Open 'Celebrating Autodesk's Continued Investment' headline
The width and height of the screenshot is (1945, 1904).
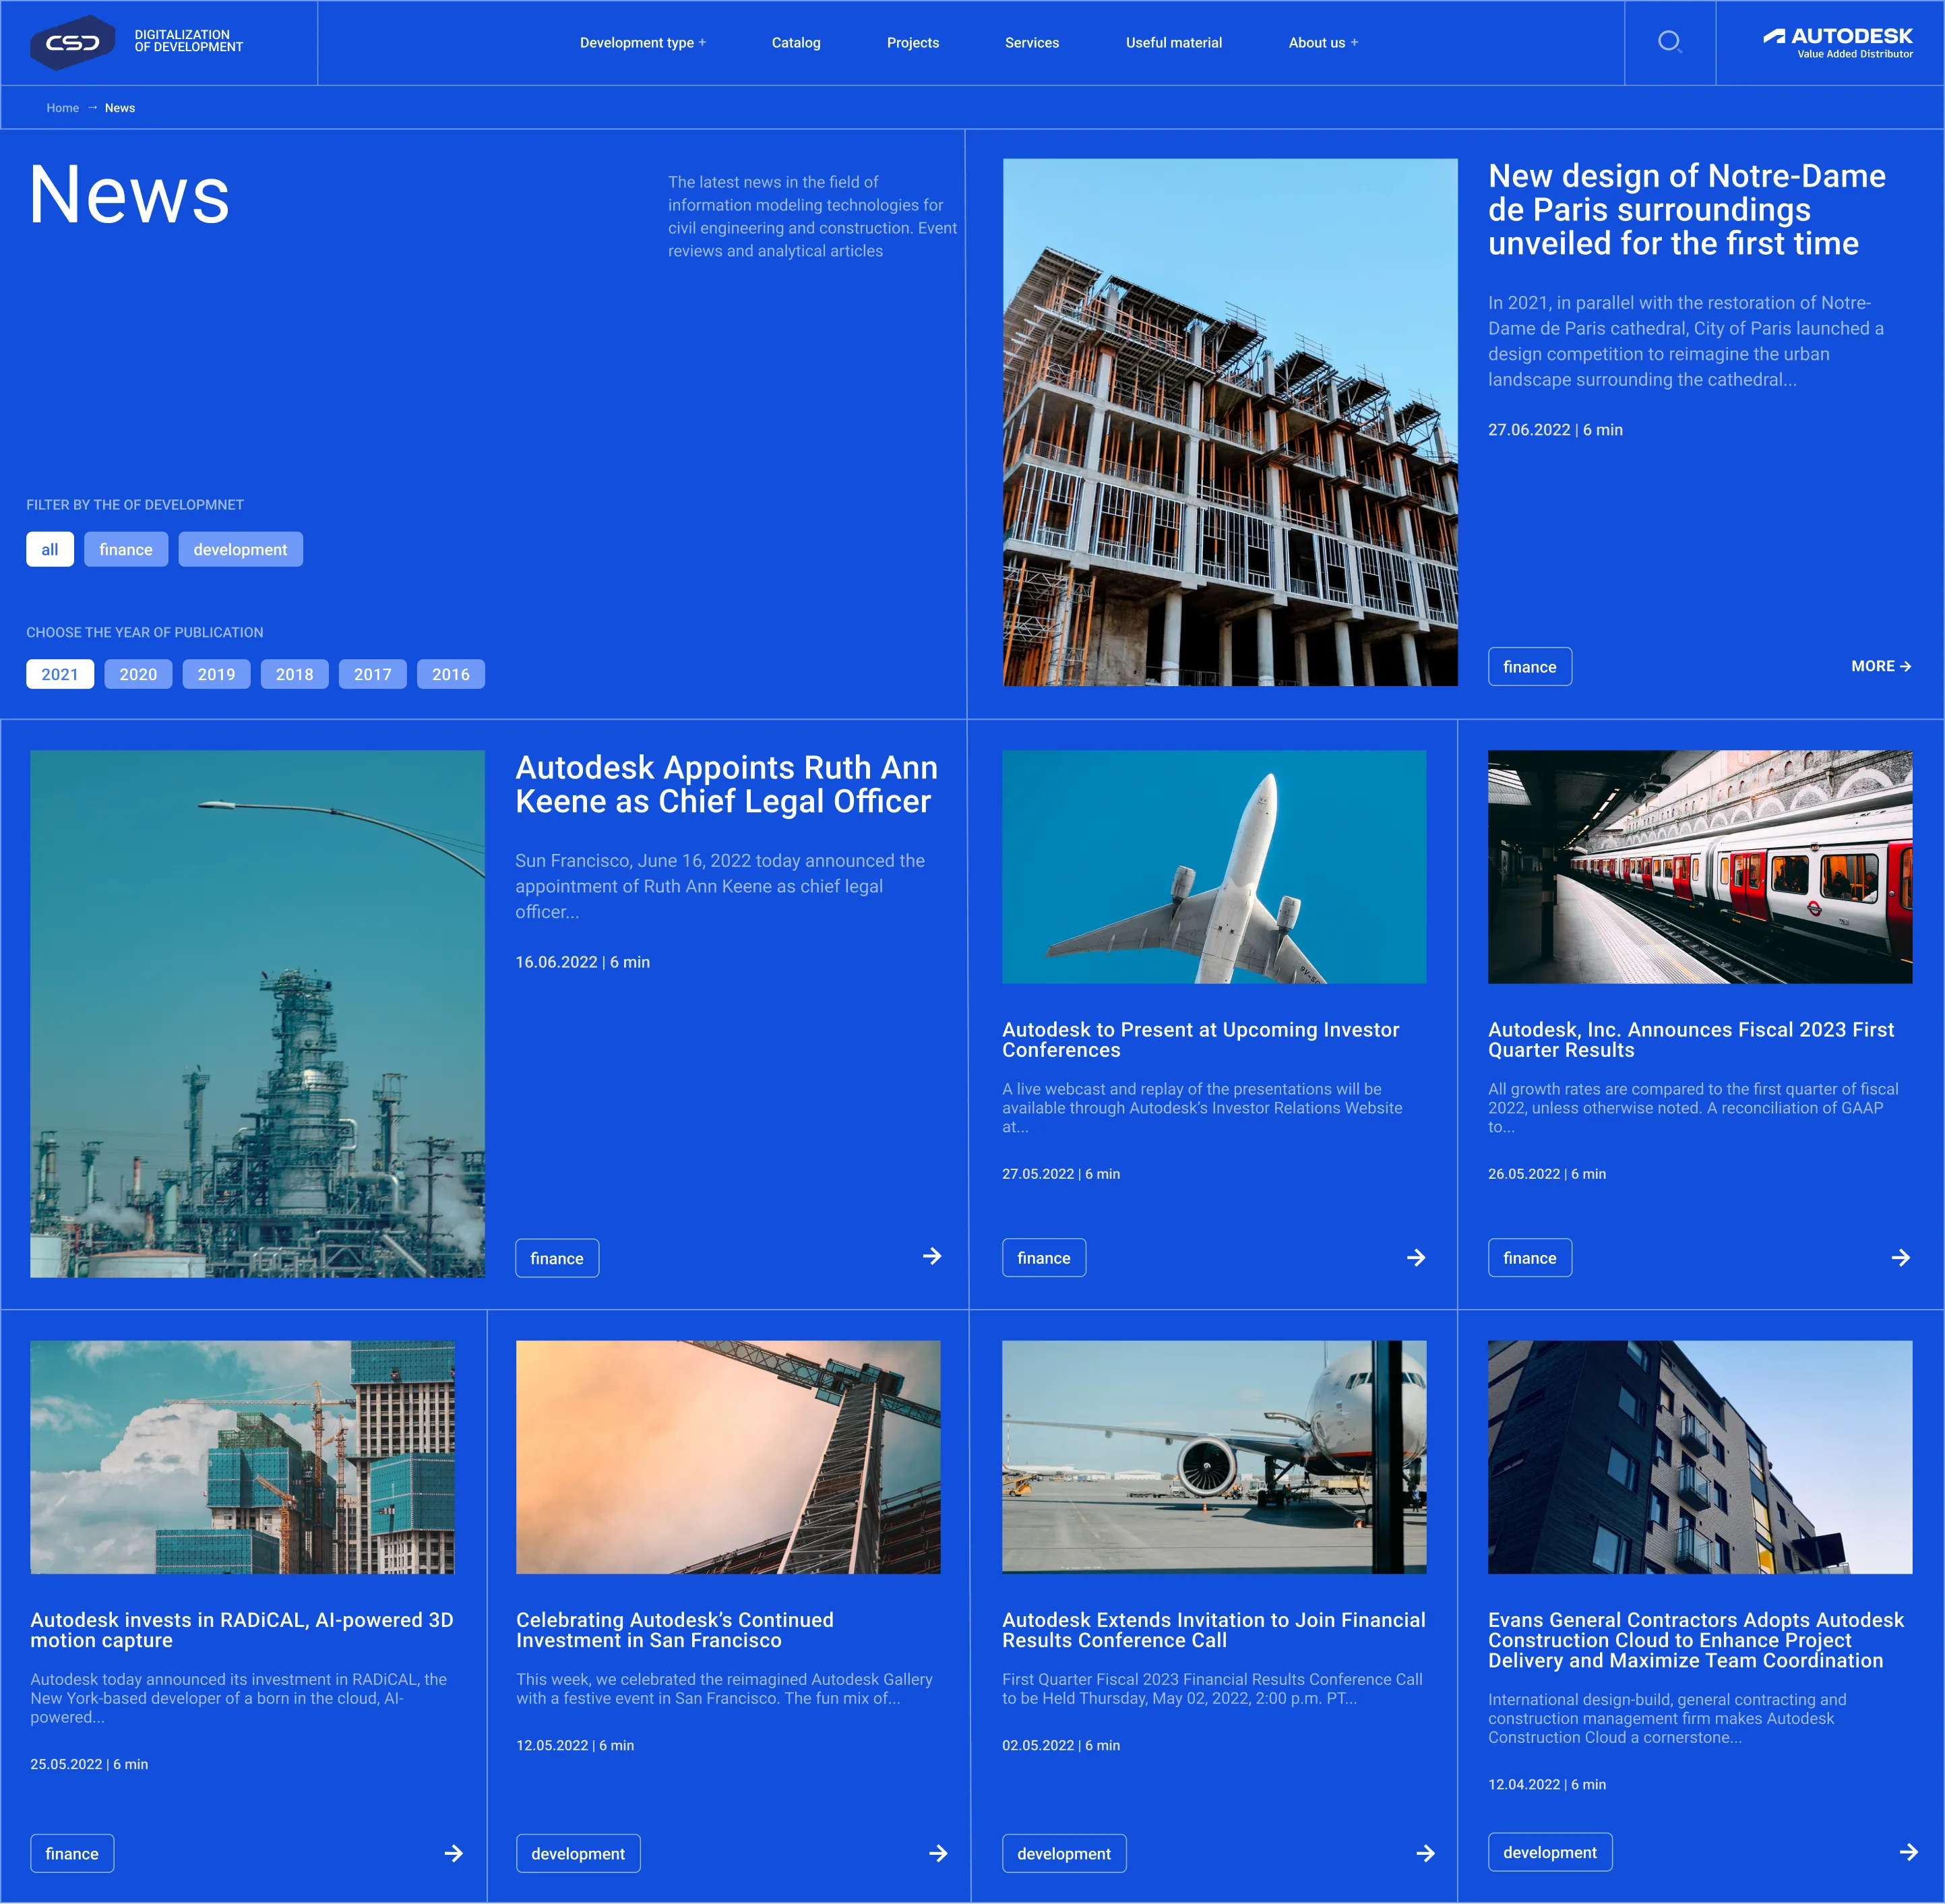(675, 1630)
